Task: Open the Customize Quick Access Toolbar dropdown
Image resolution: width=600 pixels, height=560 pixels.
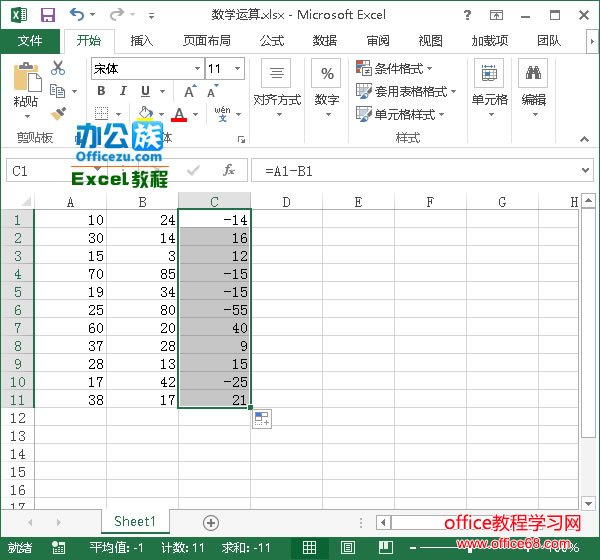Action: (x=152, y=16)
